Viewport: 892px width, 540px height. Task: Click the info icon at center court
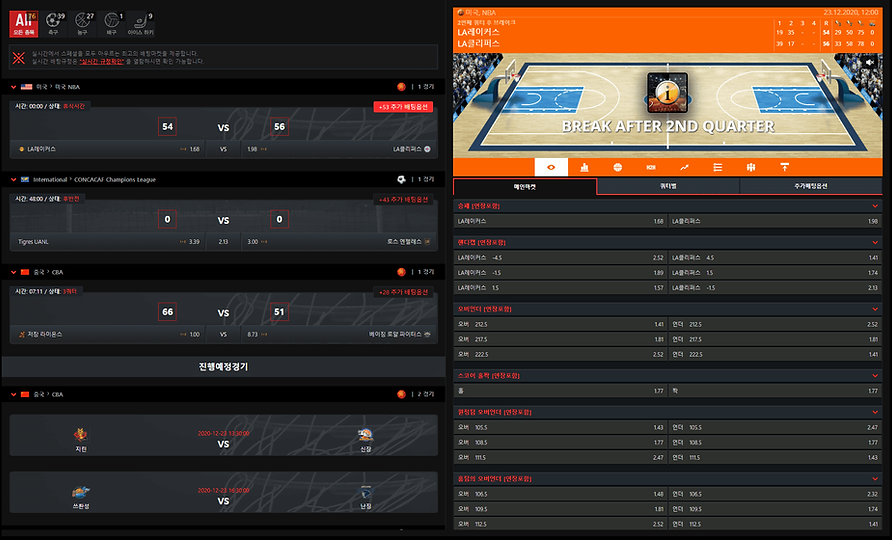click(667, 92)
